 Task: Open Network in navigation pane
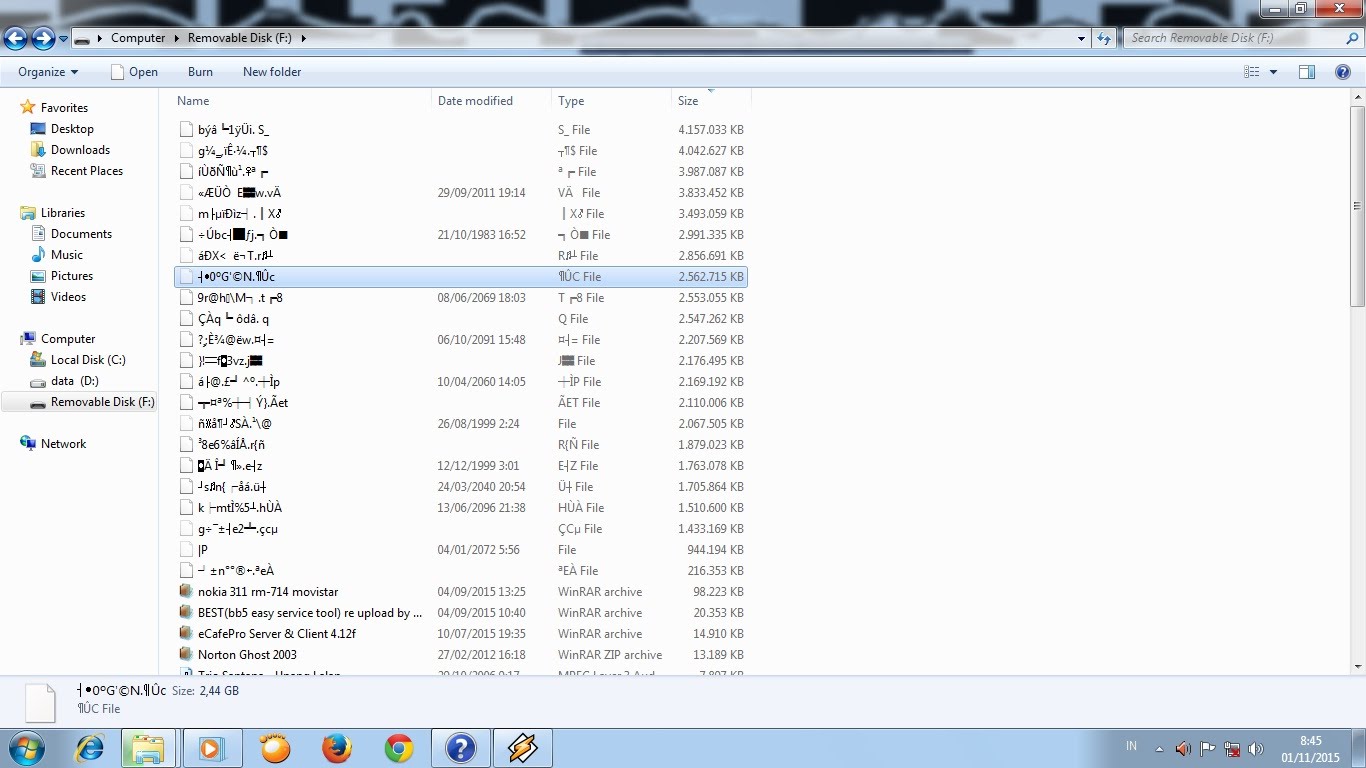coord(63,444)
